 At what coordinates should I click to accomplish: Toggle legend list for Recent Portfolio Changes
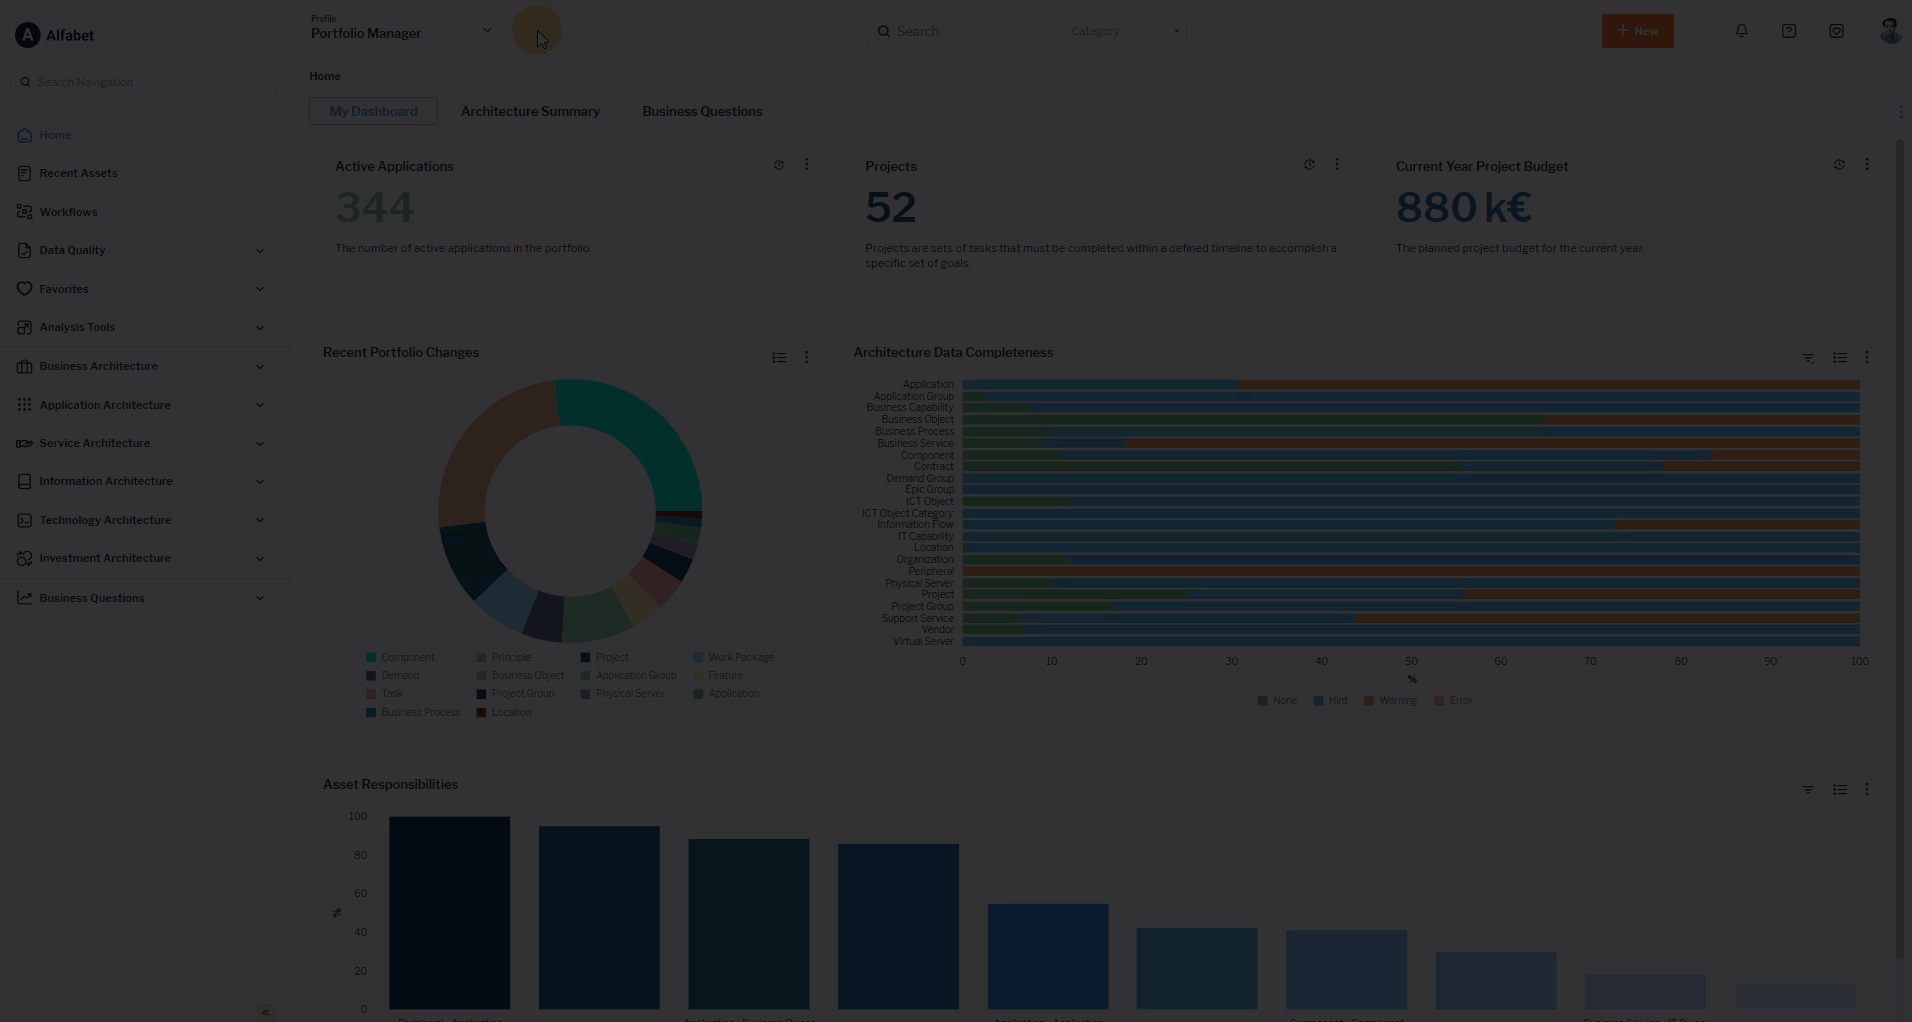(x=779, y=358)
